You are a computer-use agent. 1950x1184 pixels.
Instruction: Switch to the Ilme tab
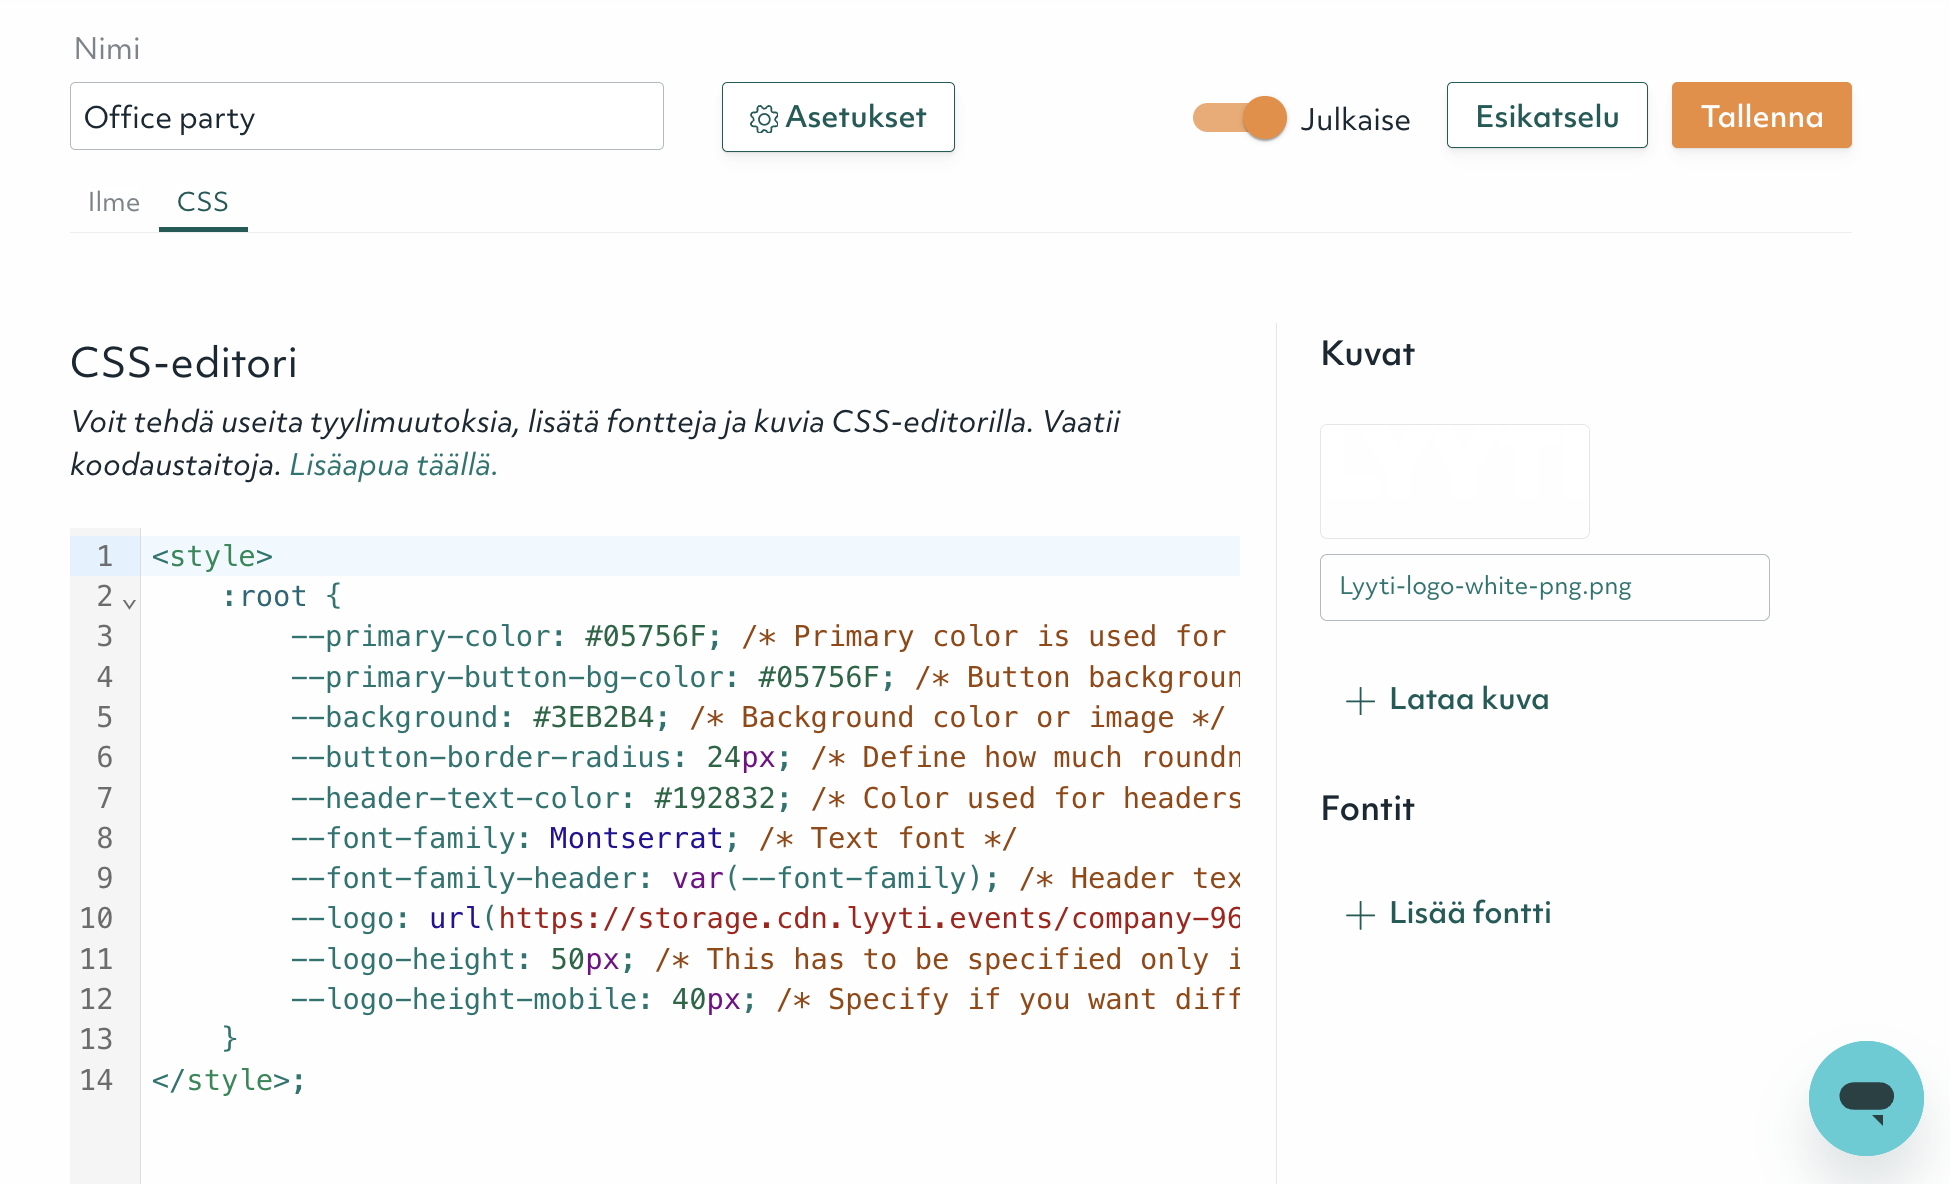114,202
